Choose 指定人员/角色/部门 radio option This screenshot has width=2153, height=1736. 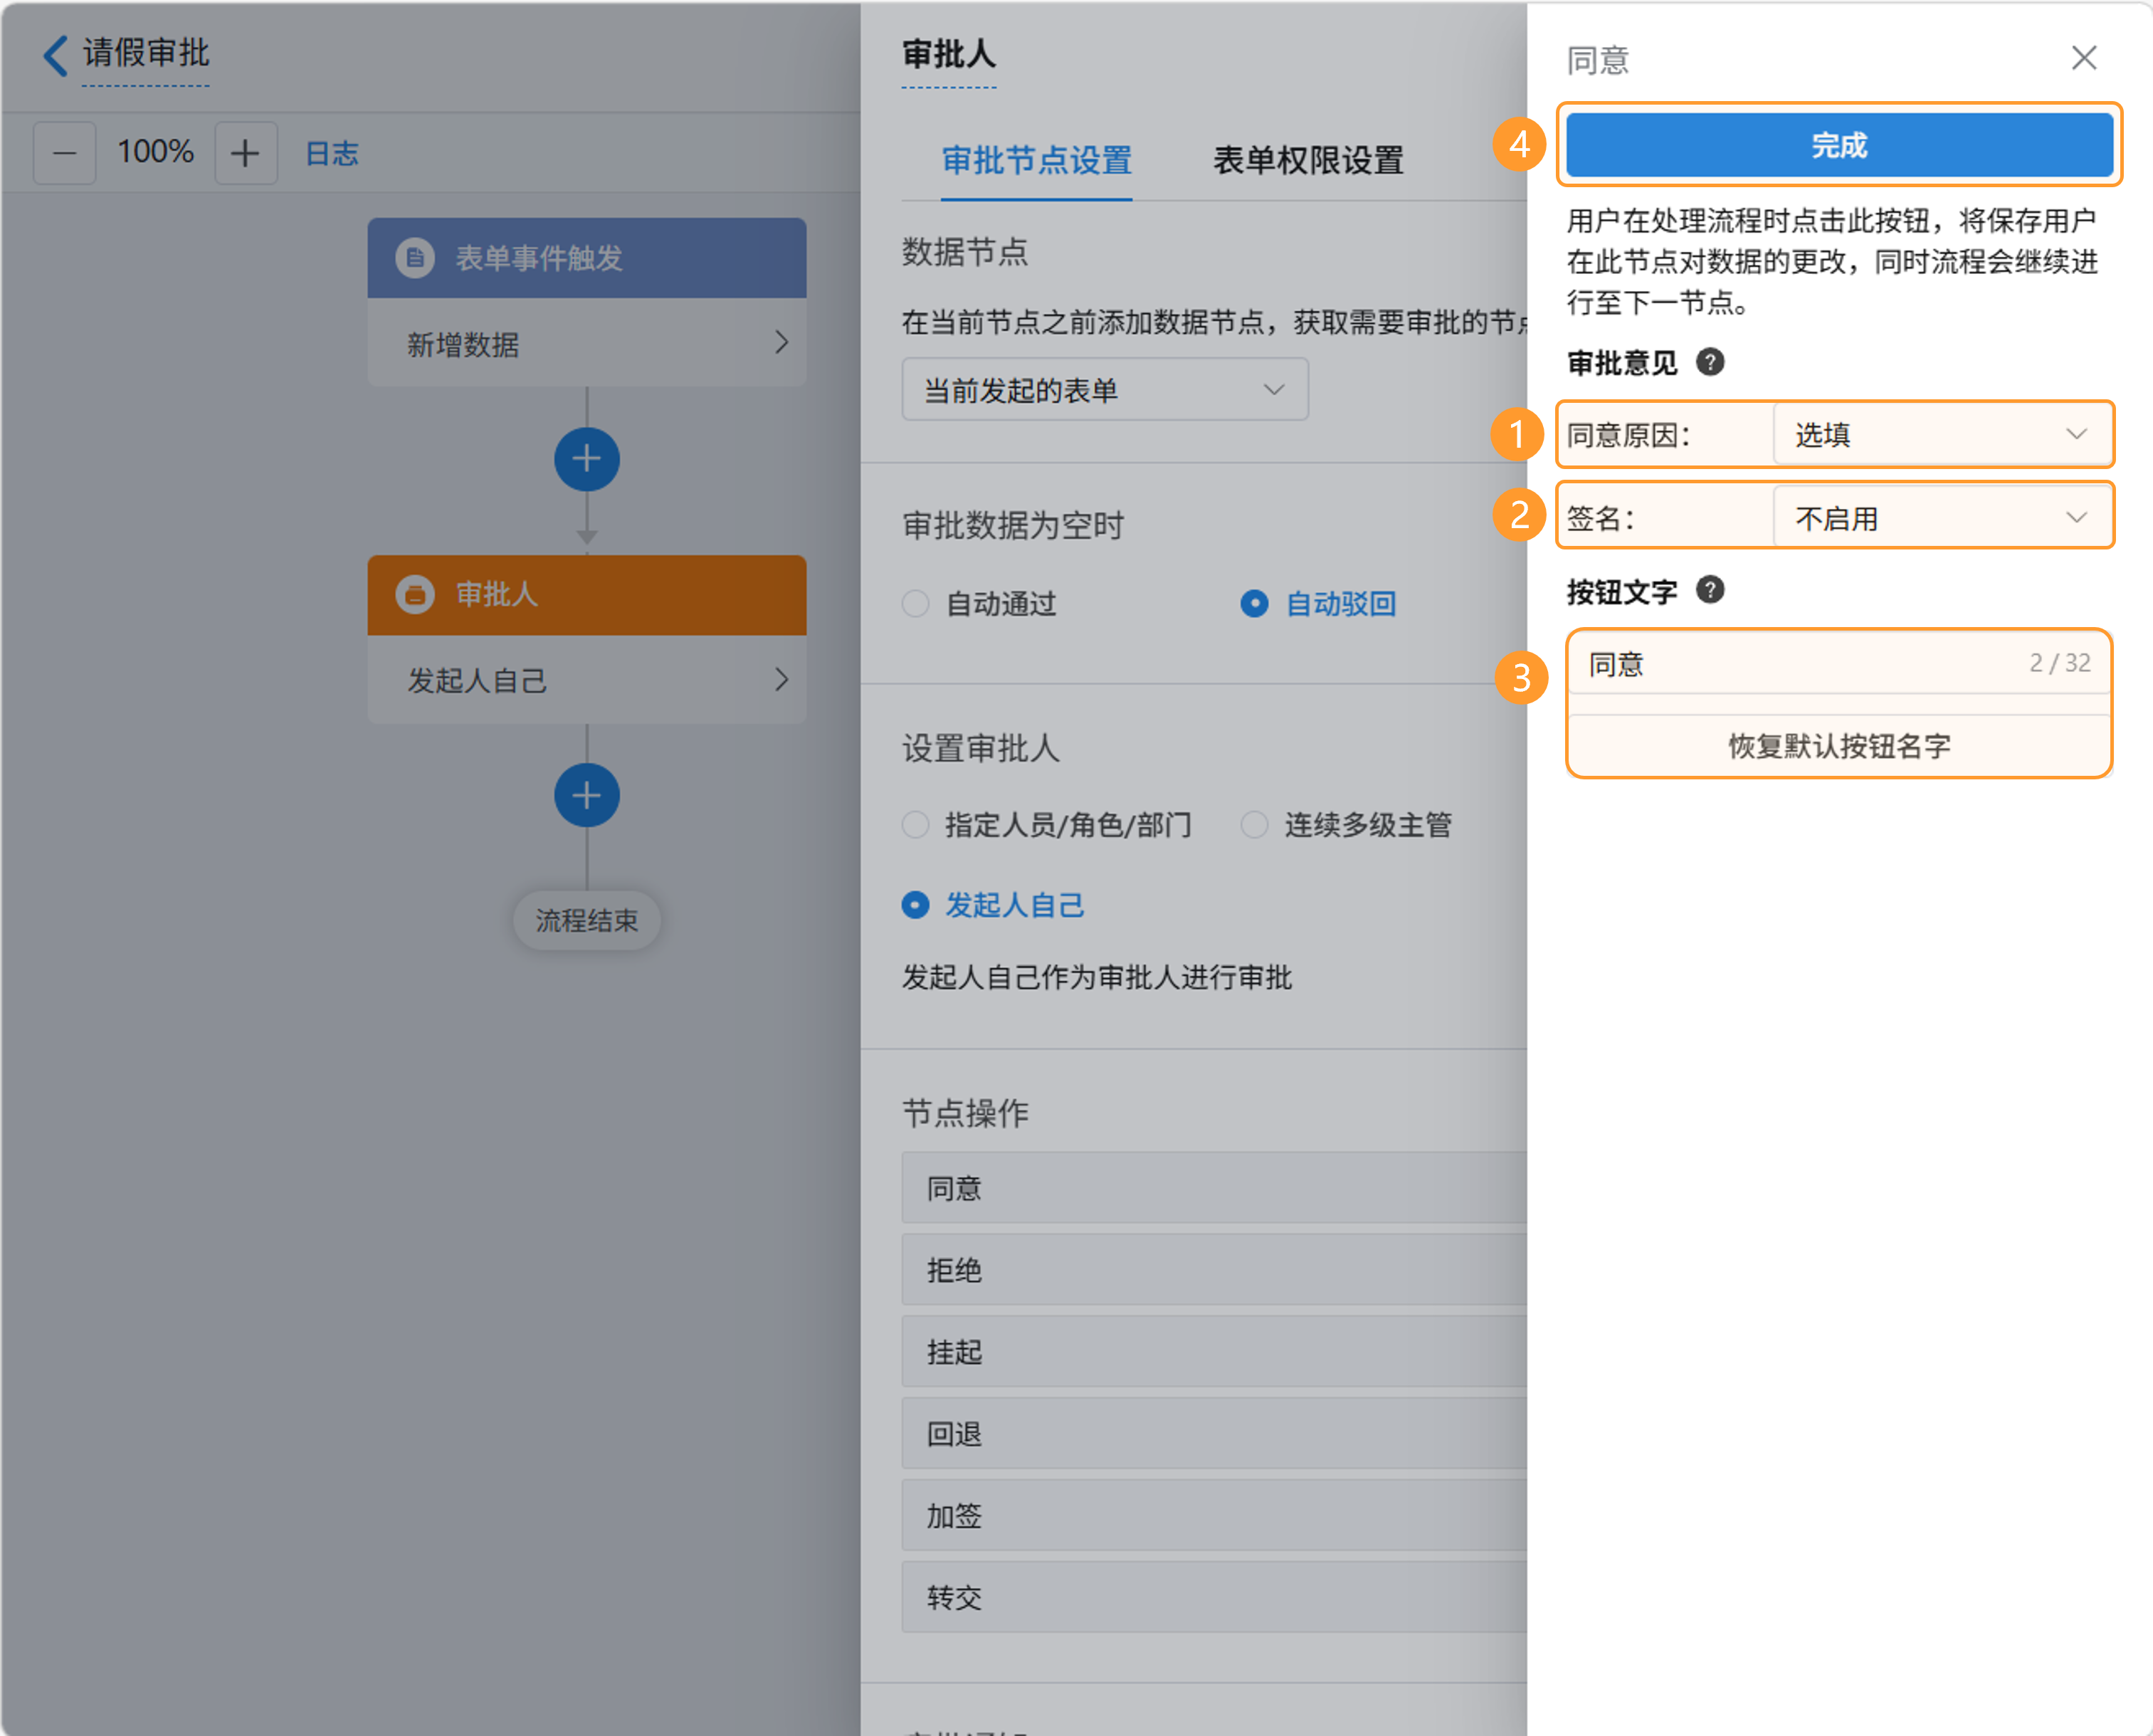click(x=915, y=825)
